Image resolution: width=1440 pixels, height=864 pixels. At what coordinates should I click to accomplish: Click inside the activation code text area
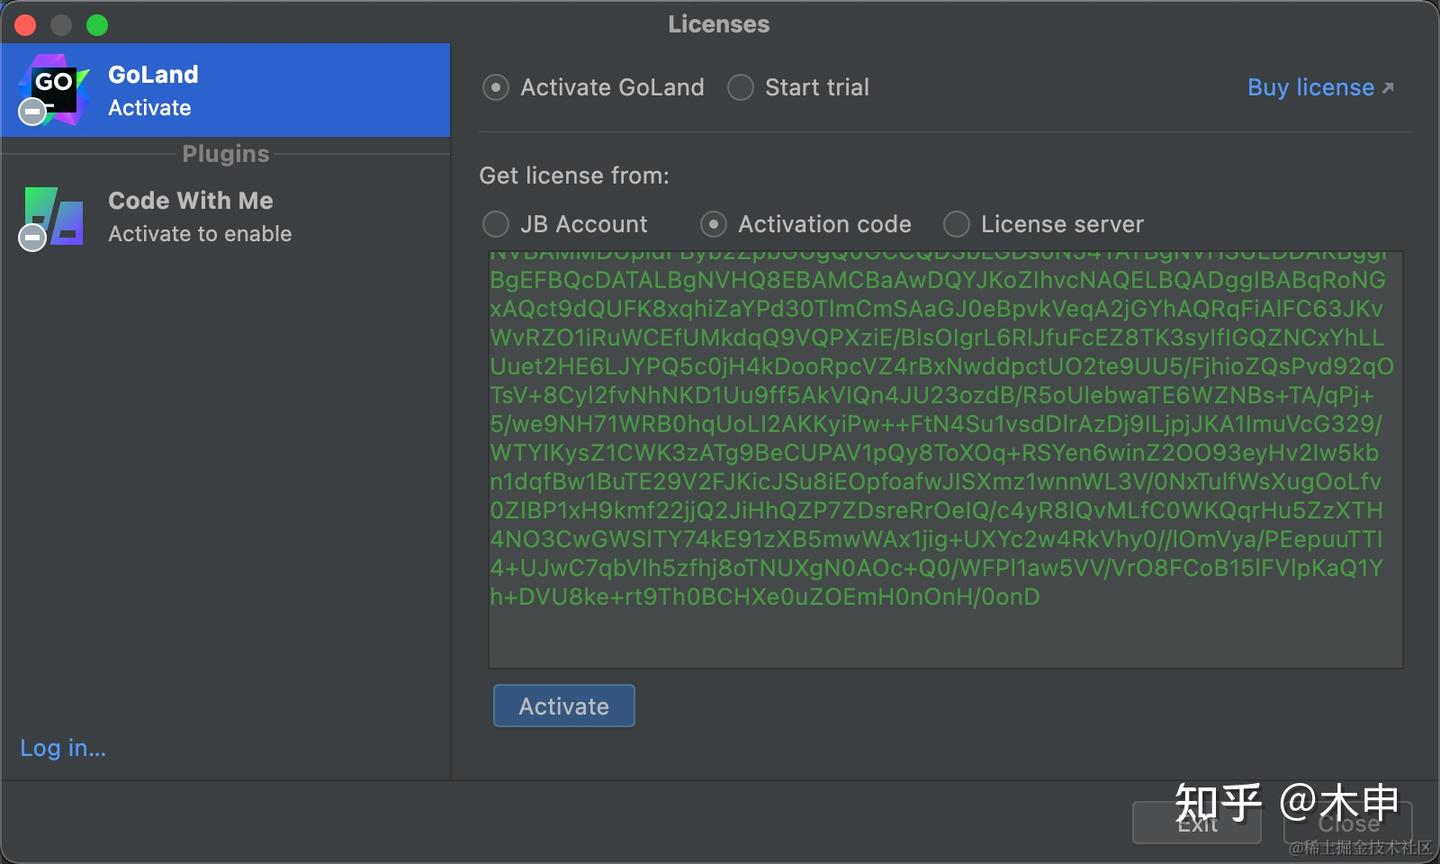coord(945,630)
